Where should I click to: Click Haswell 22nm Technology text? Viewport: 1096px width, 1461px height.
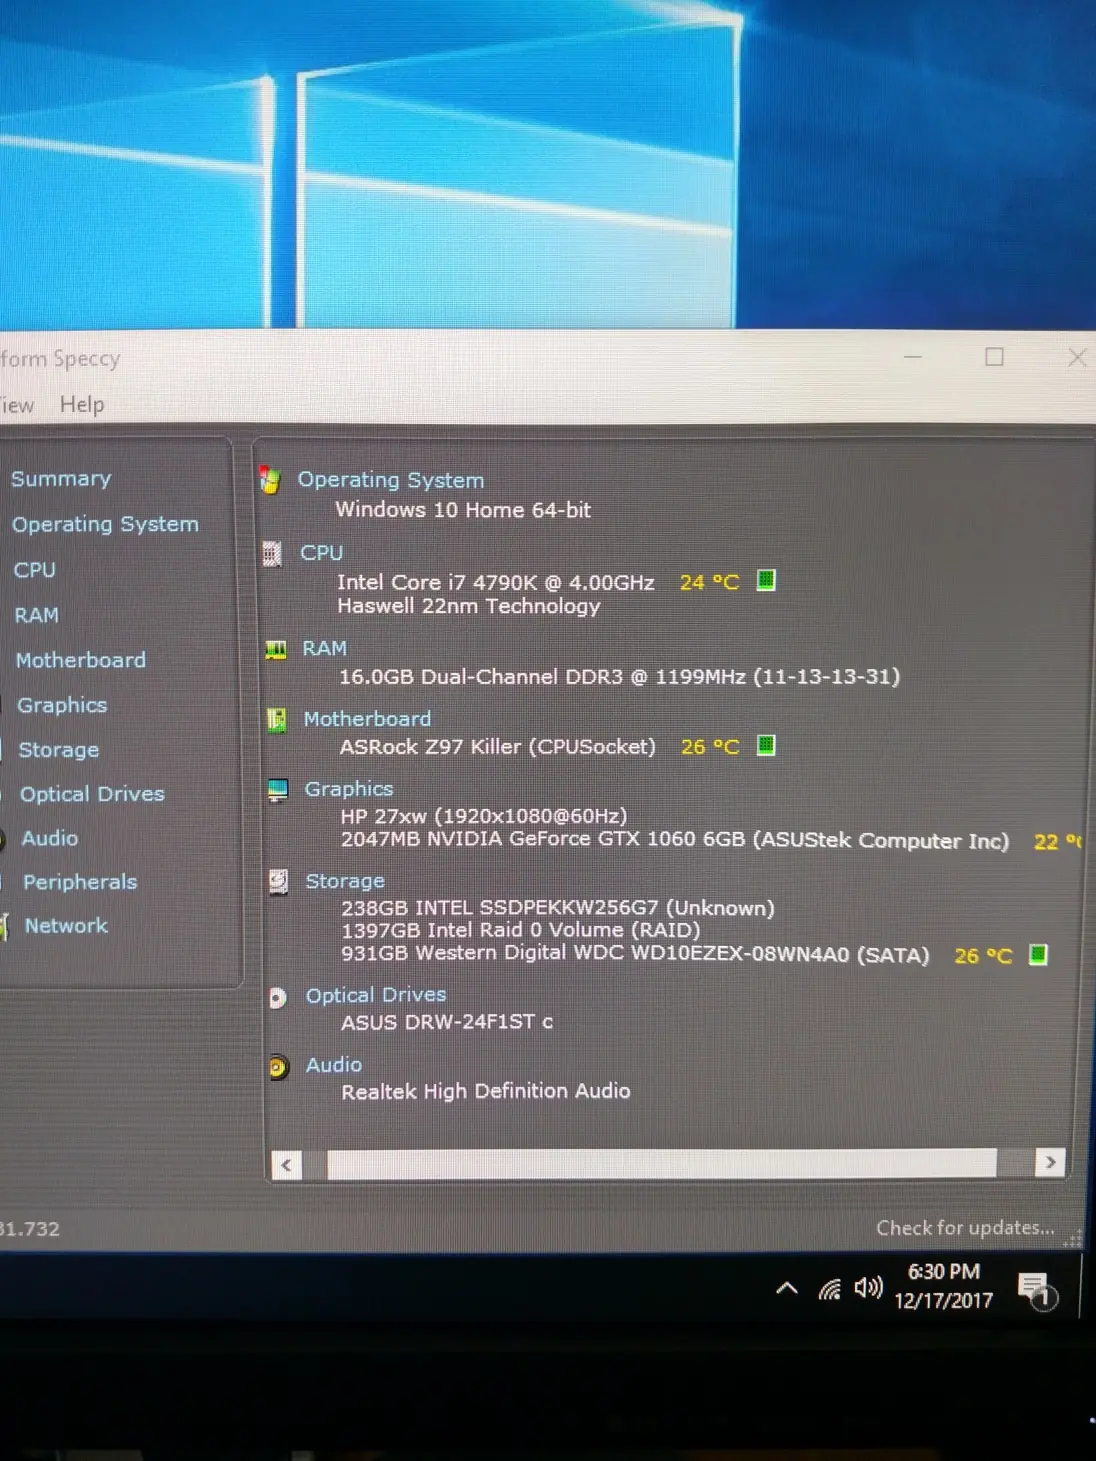click(x=469, y=606)
